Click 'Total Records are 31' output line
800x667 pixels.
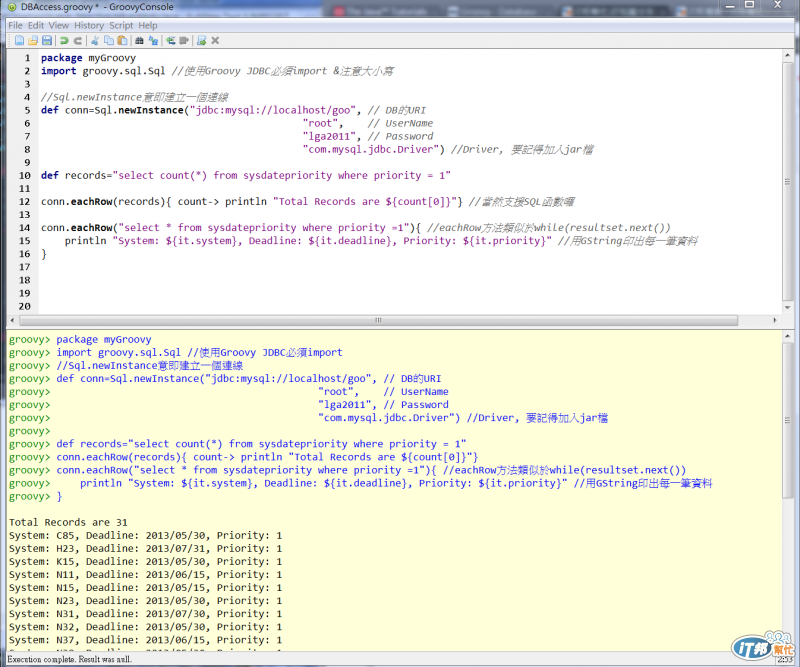[x=68, y=522]
